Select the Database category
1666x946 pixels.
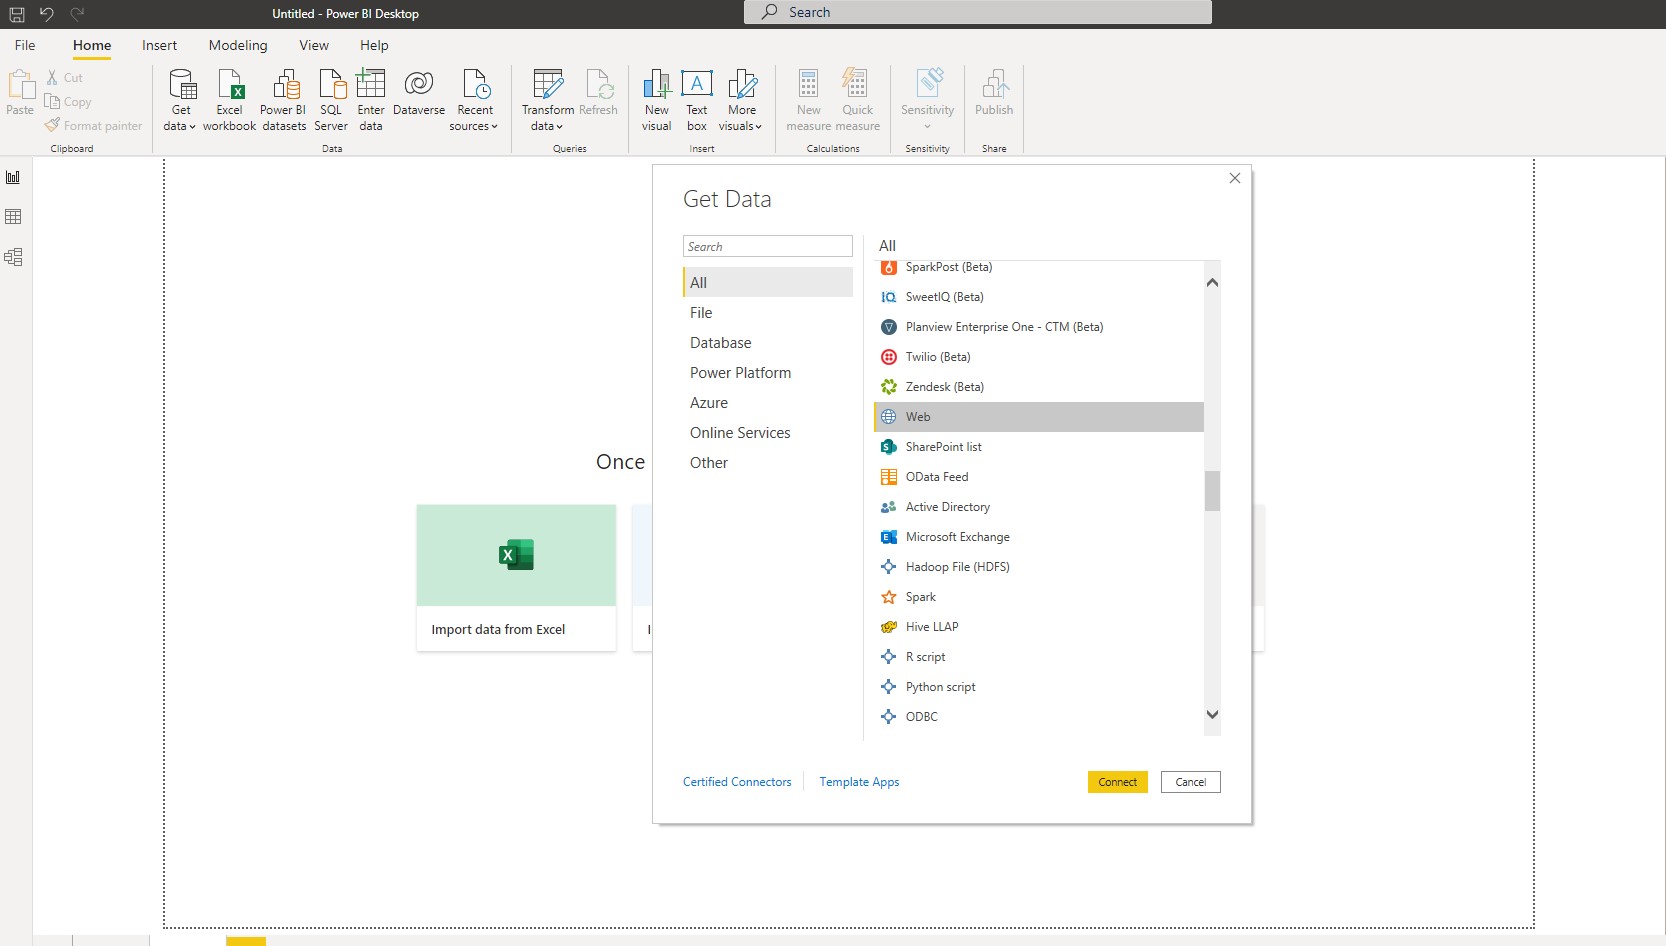click(x=768, y=343)
